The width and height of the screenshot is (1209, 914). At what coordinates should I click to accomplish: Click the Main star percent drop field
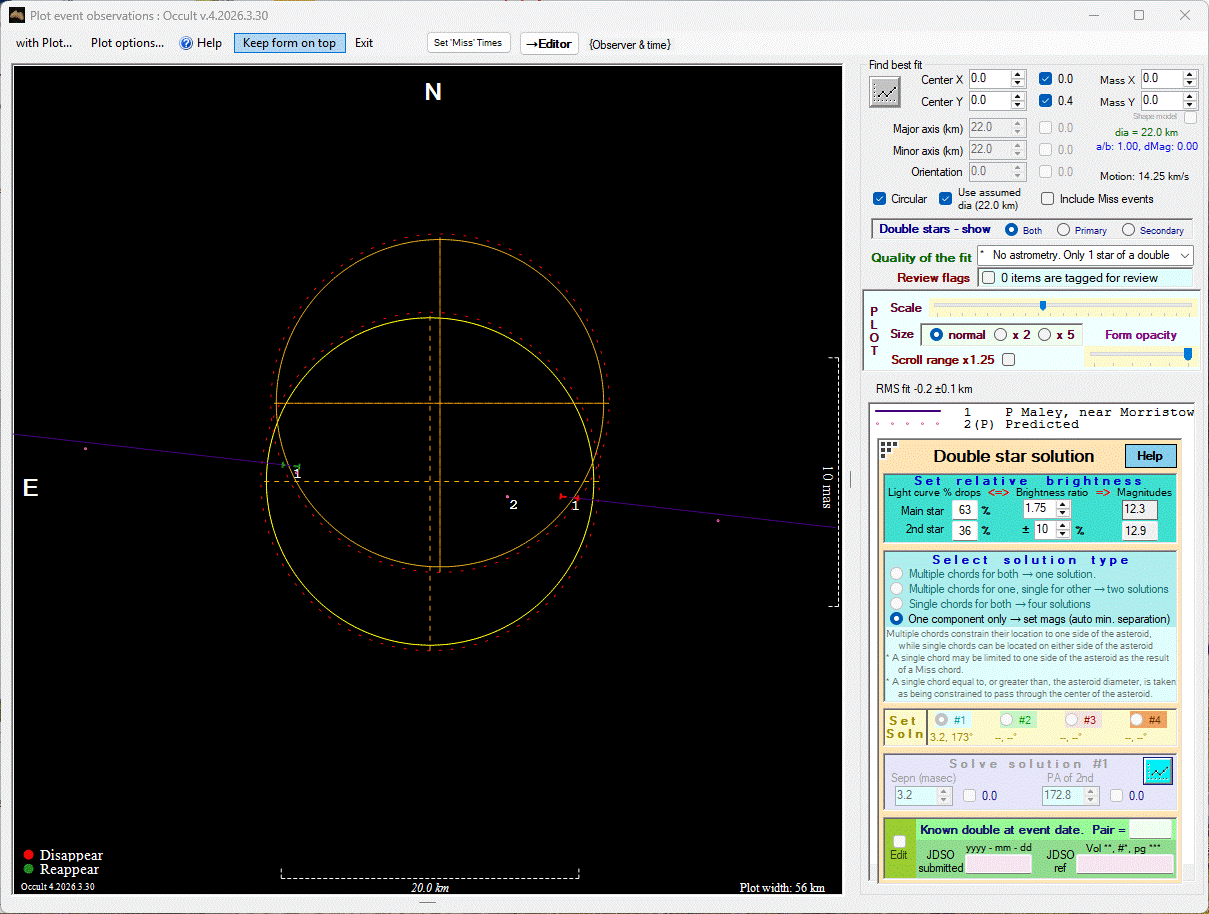(964, 511)
